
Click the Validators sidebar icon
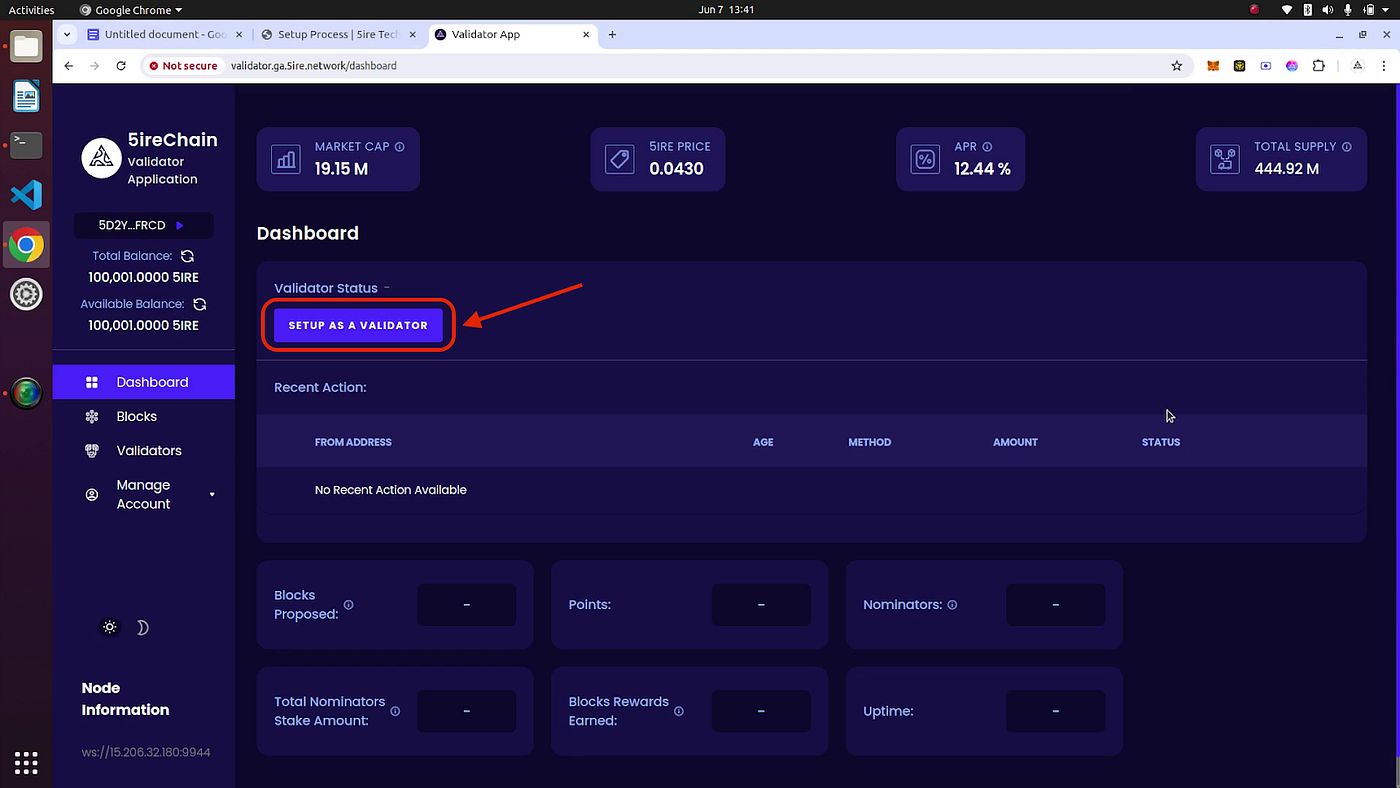[91, 450]
